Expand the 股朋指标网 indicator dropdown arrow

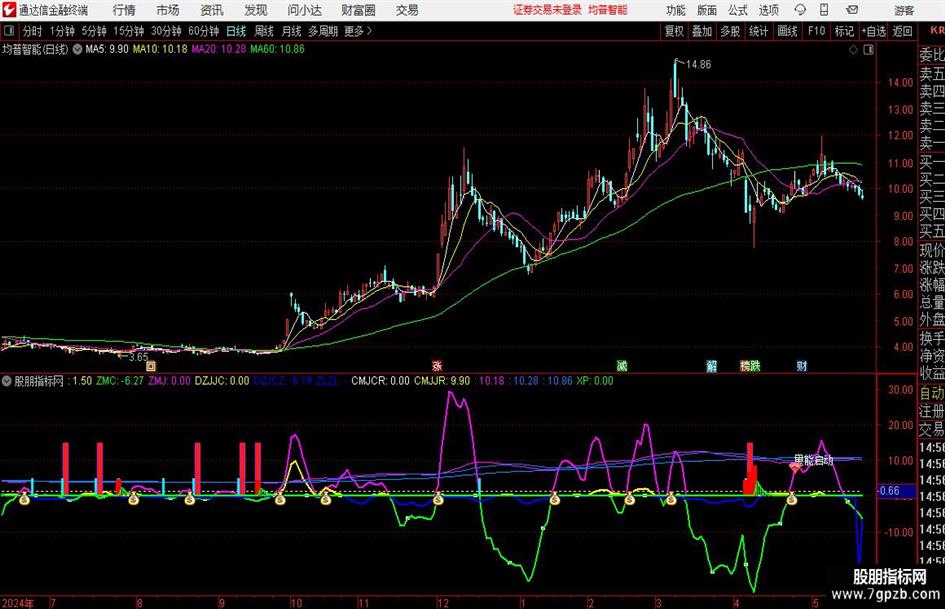[7, 381]
